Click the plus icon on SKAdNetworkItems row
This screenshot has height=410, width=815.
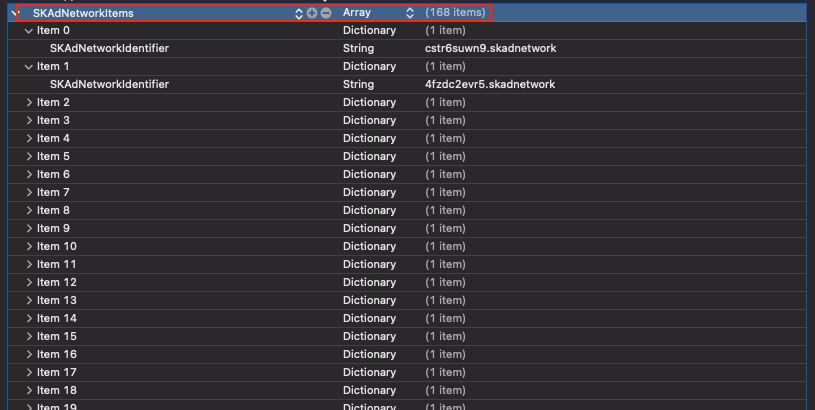(x=312, y=13)
